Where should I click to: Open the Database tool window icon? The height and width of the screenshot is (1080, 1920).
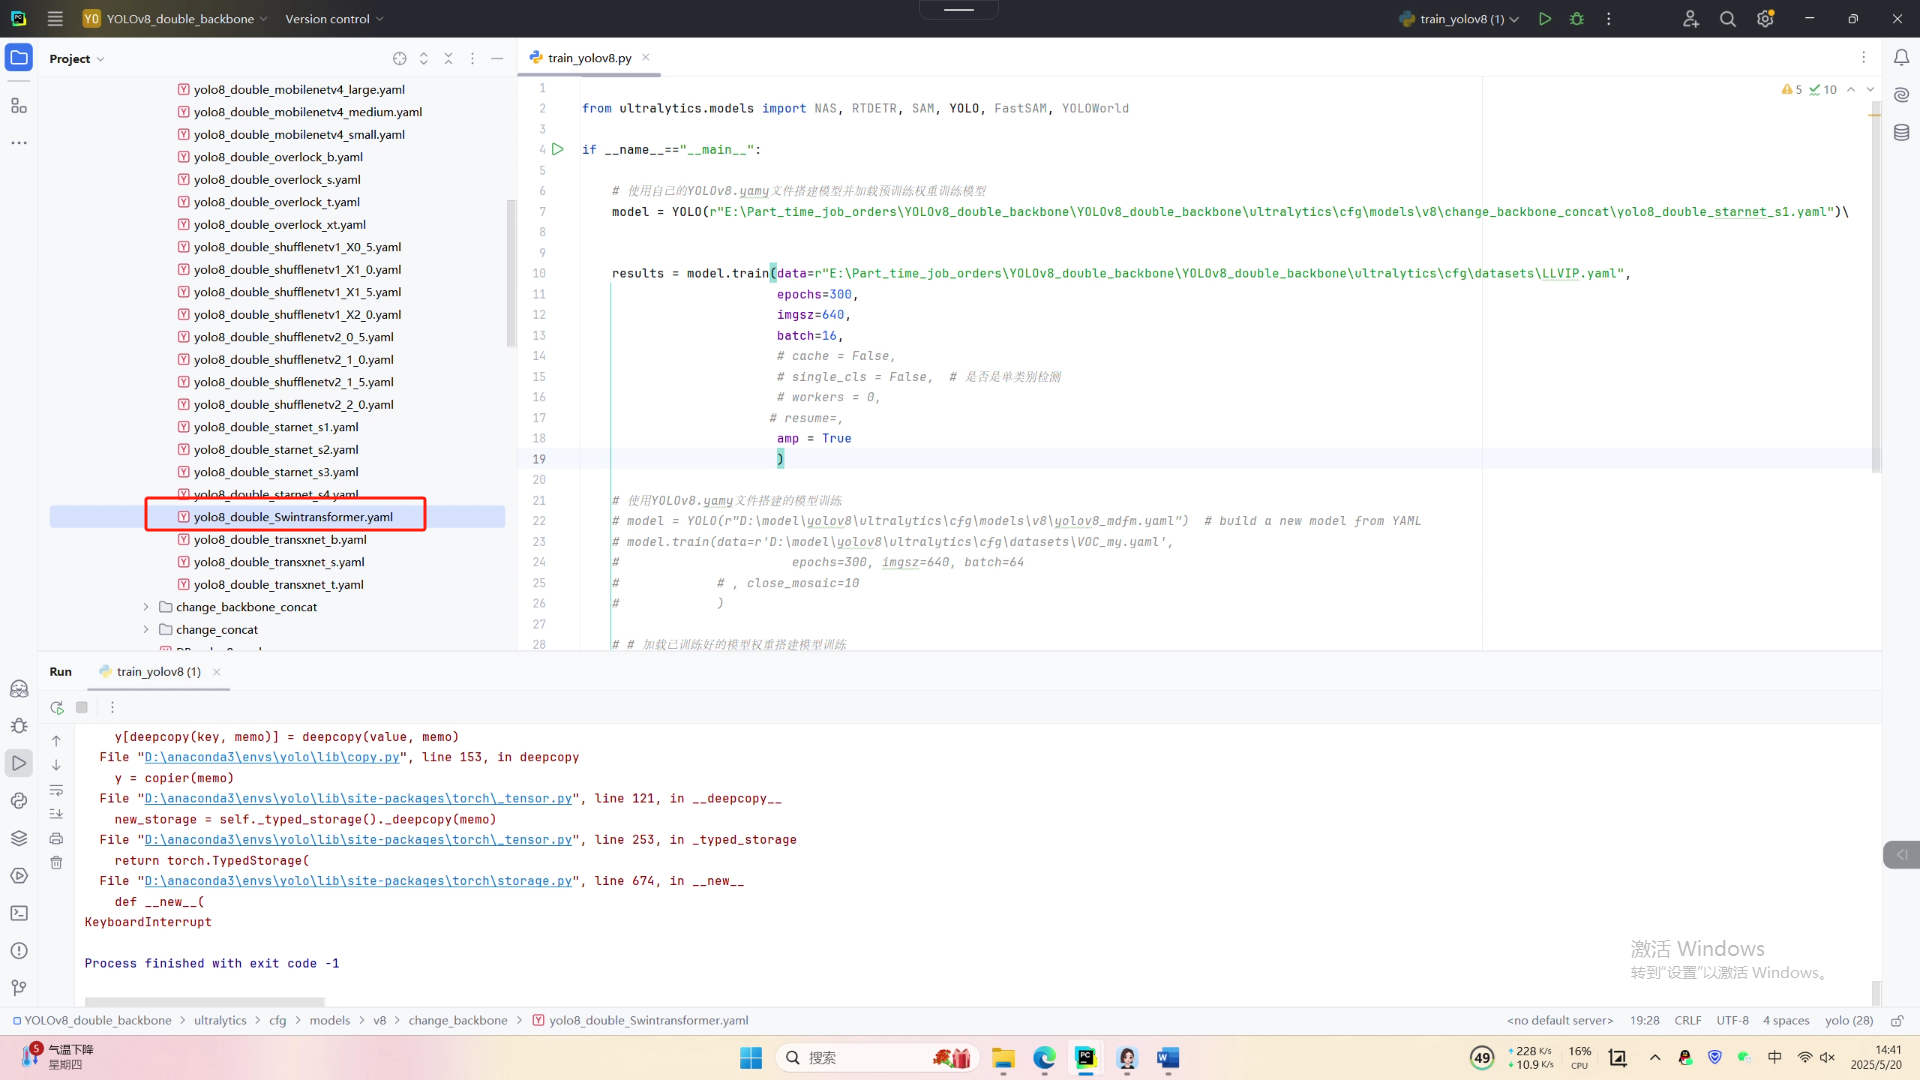tap(1901, 133)
